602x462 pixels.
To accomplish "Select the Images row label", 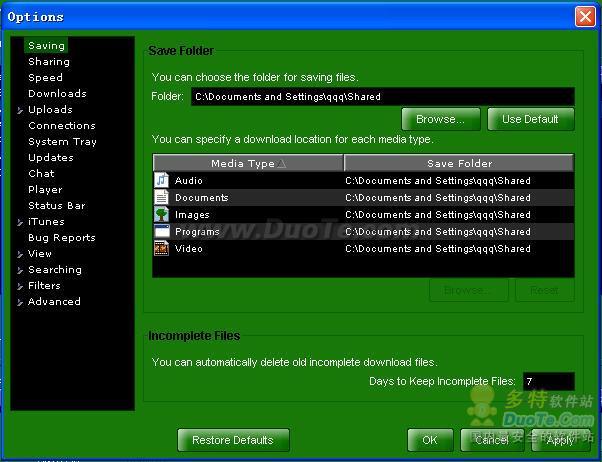I will tap(192, 215).
